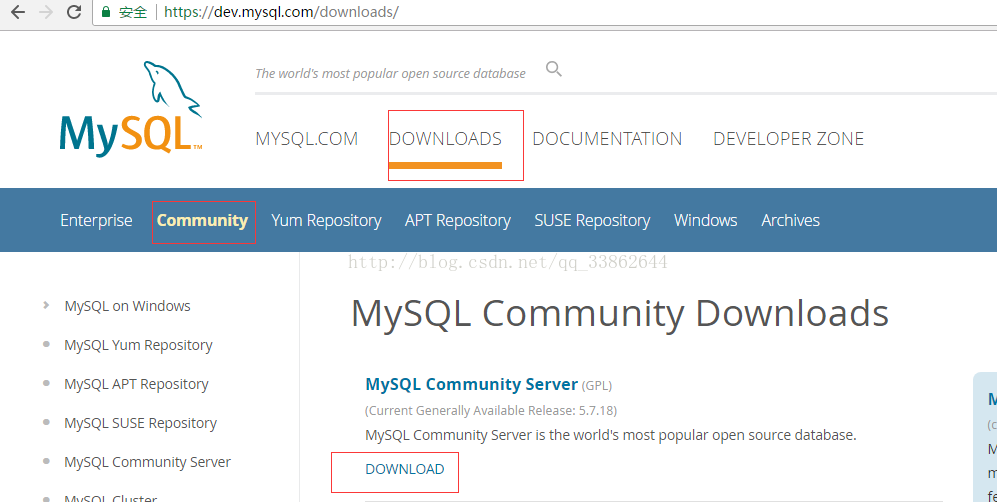Click the search magnifier icon
997x502 pixels.
coord(554,69)
